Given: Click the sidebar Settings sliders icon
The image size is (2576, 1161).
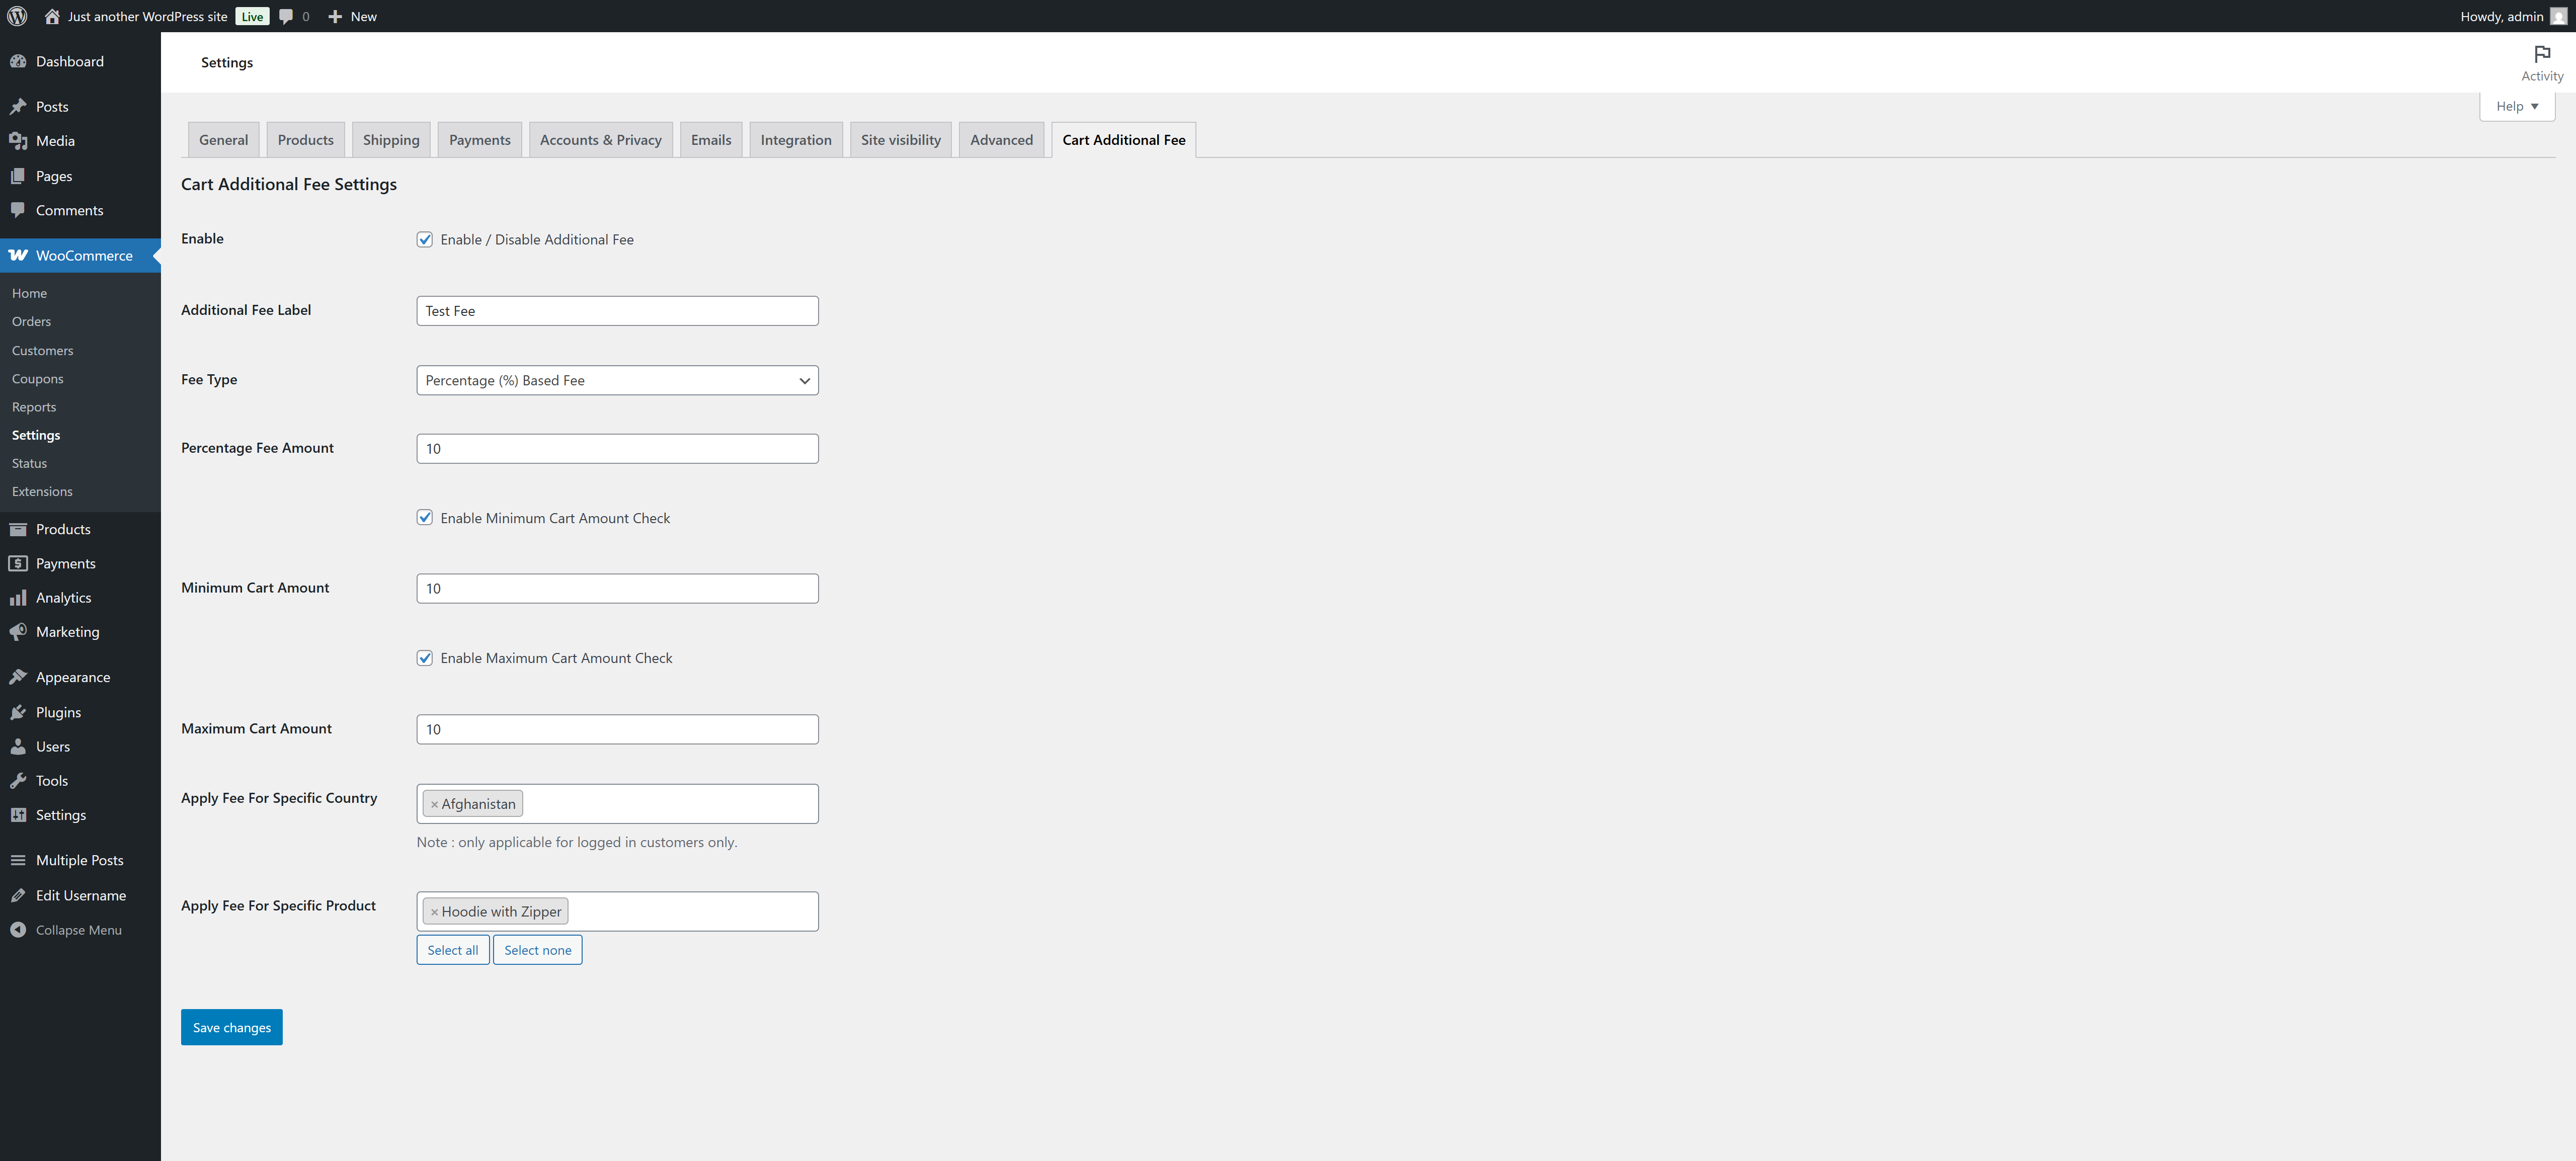Looking at the screenshot, I should coord(18,815).
